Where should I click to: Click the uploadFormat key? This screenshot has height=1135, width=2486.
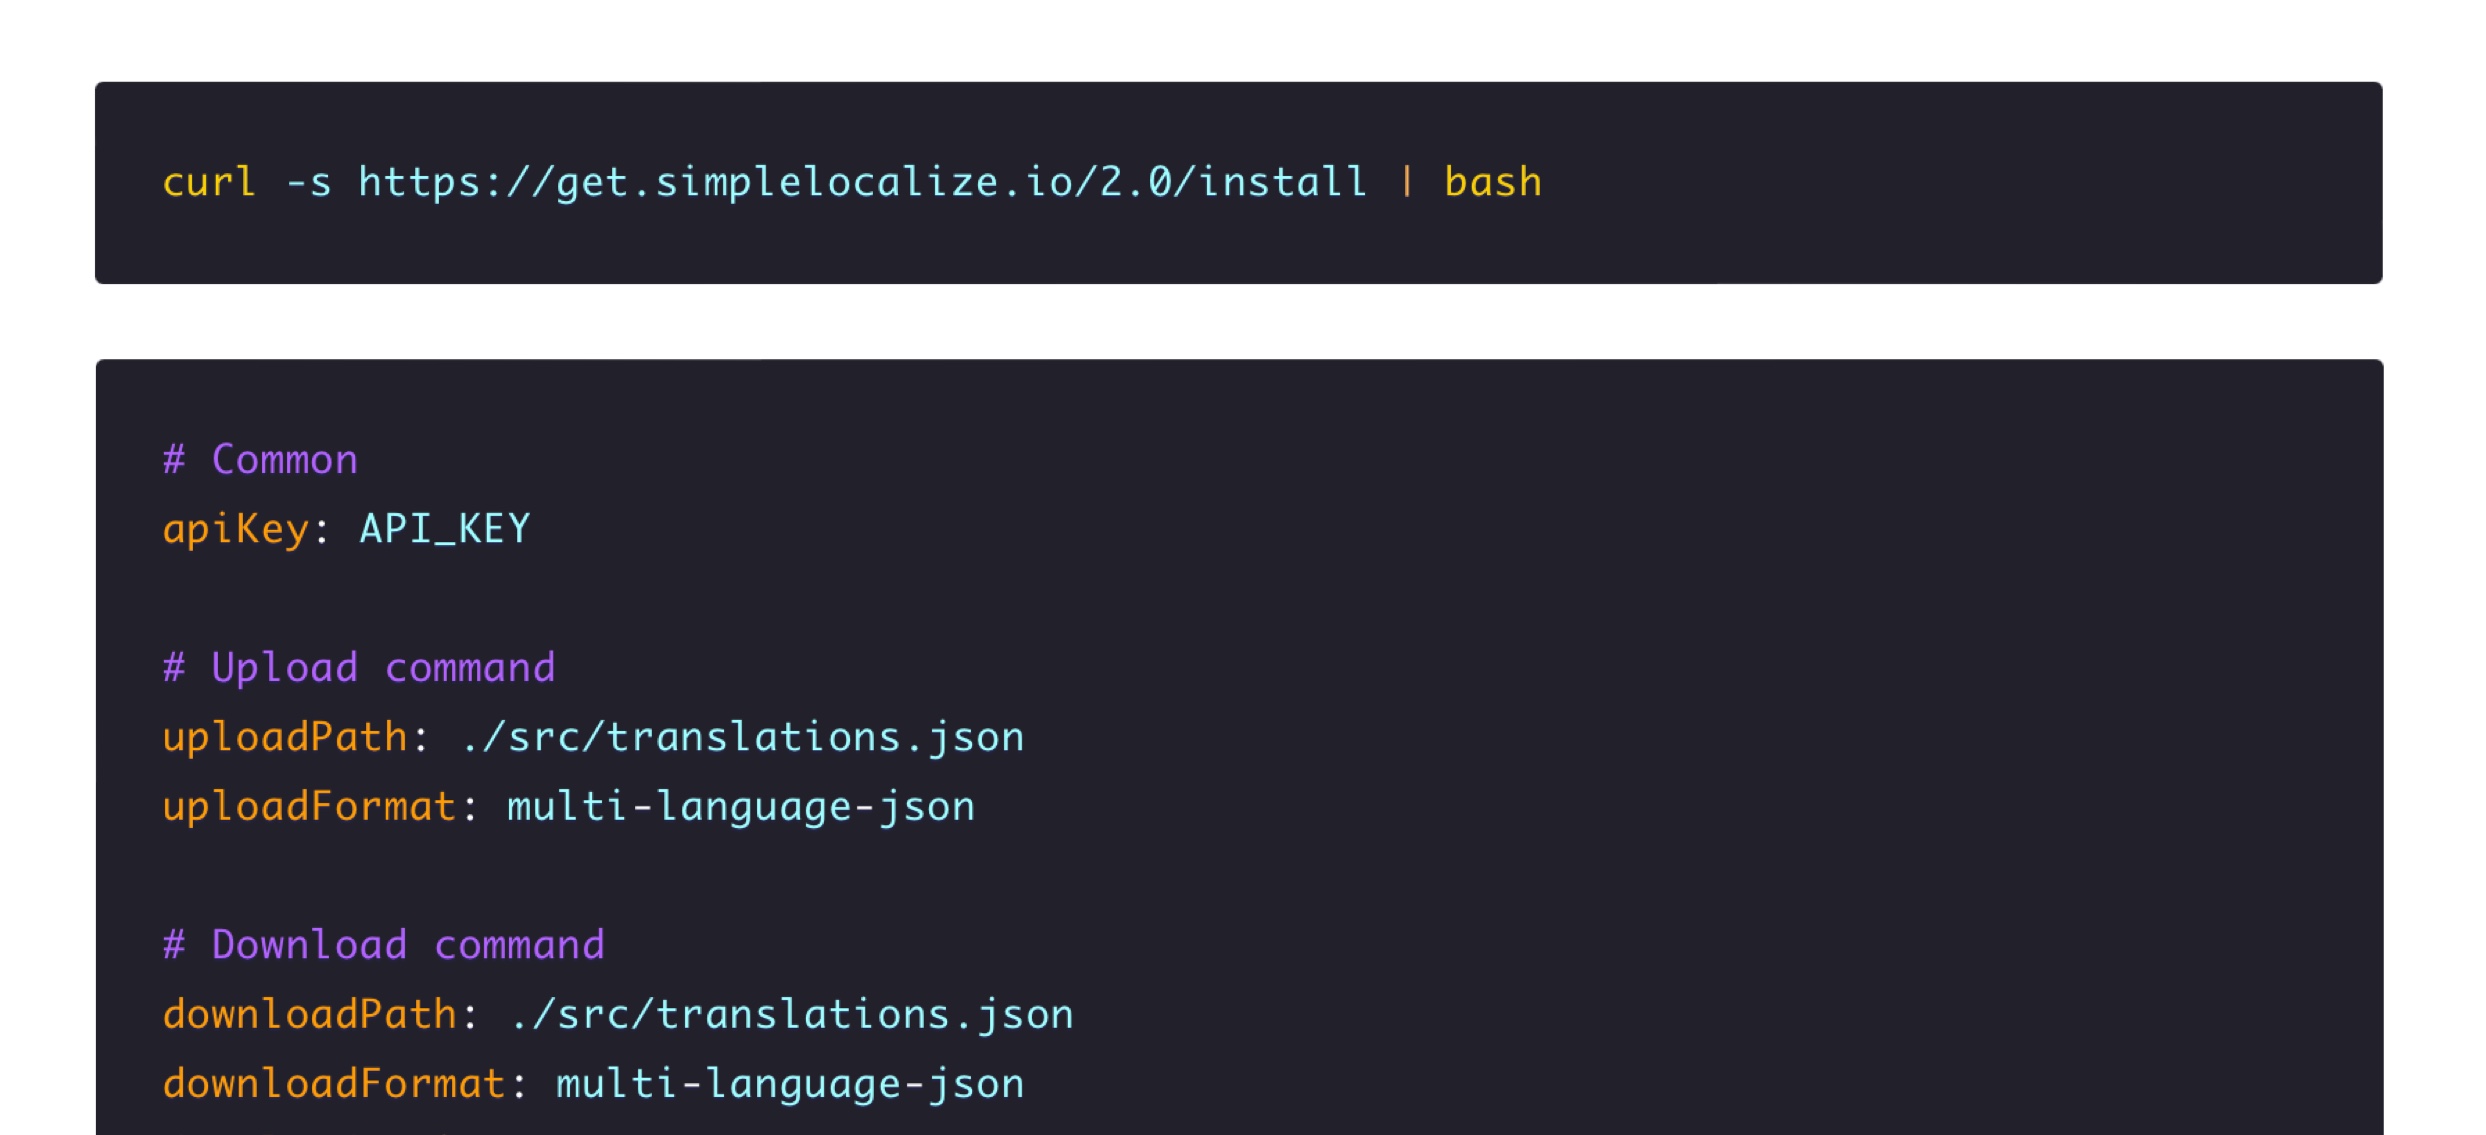tap(310, 806)
